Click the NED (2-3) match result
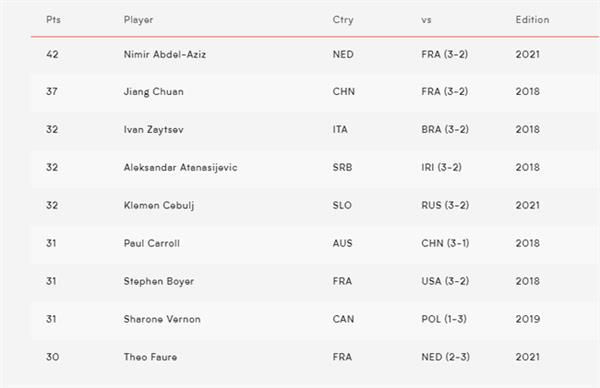The image size is (600, 388). coord(445,357)
